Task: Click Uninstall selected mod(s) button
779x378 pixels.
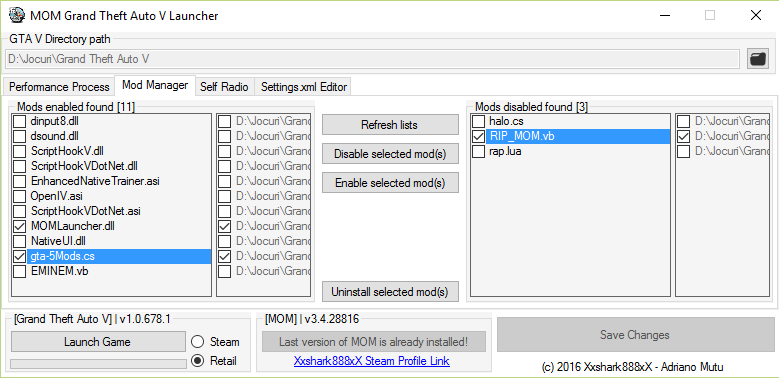Action: click(390, 292)
